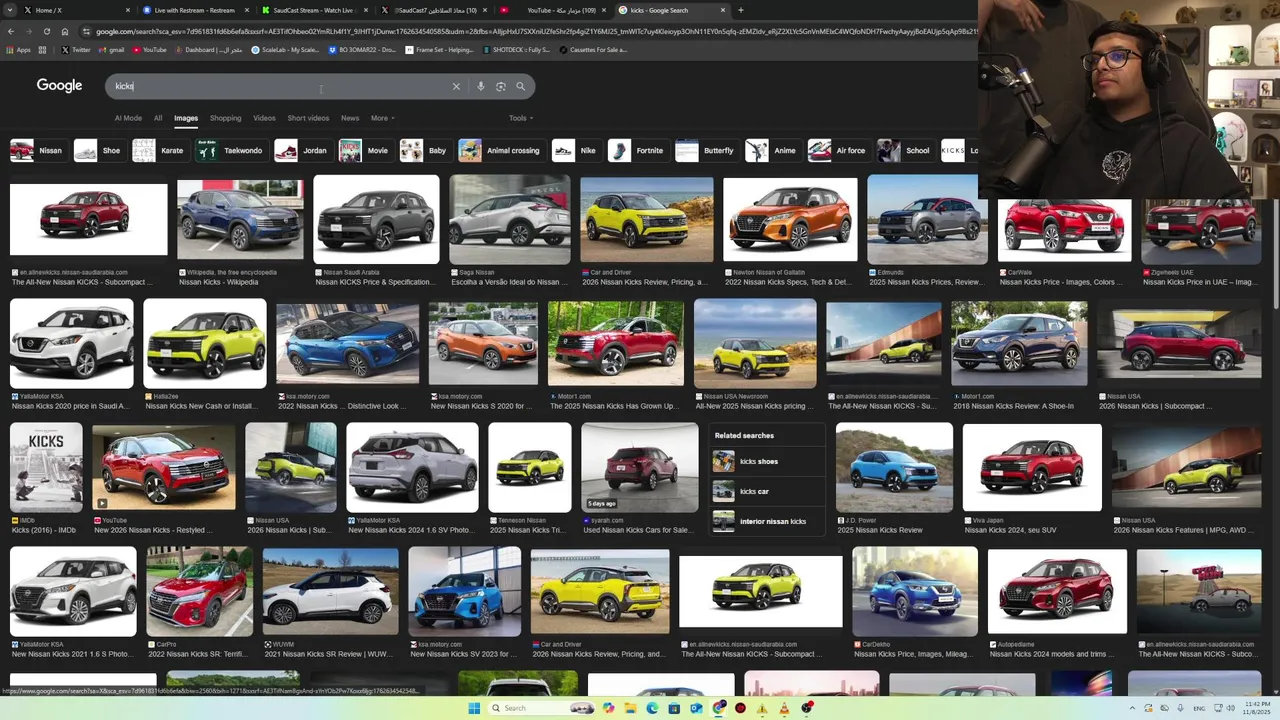The height and width of the screenshot is (720, 1280).
Task: Filter images by the Fortnite chip
Action: click(x=637, y=151)
